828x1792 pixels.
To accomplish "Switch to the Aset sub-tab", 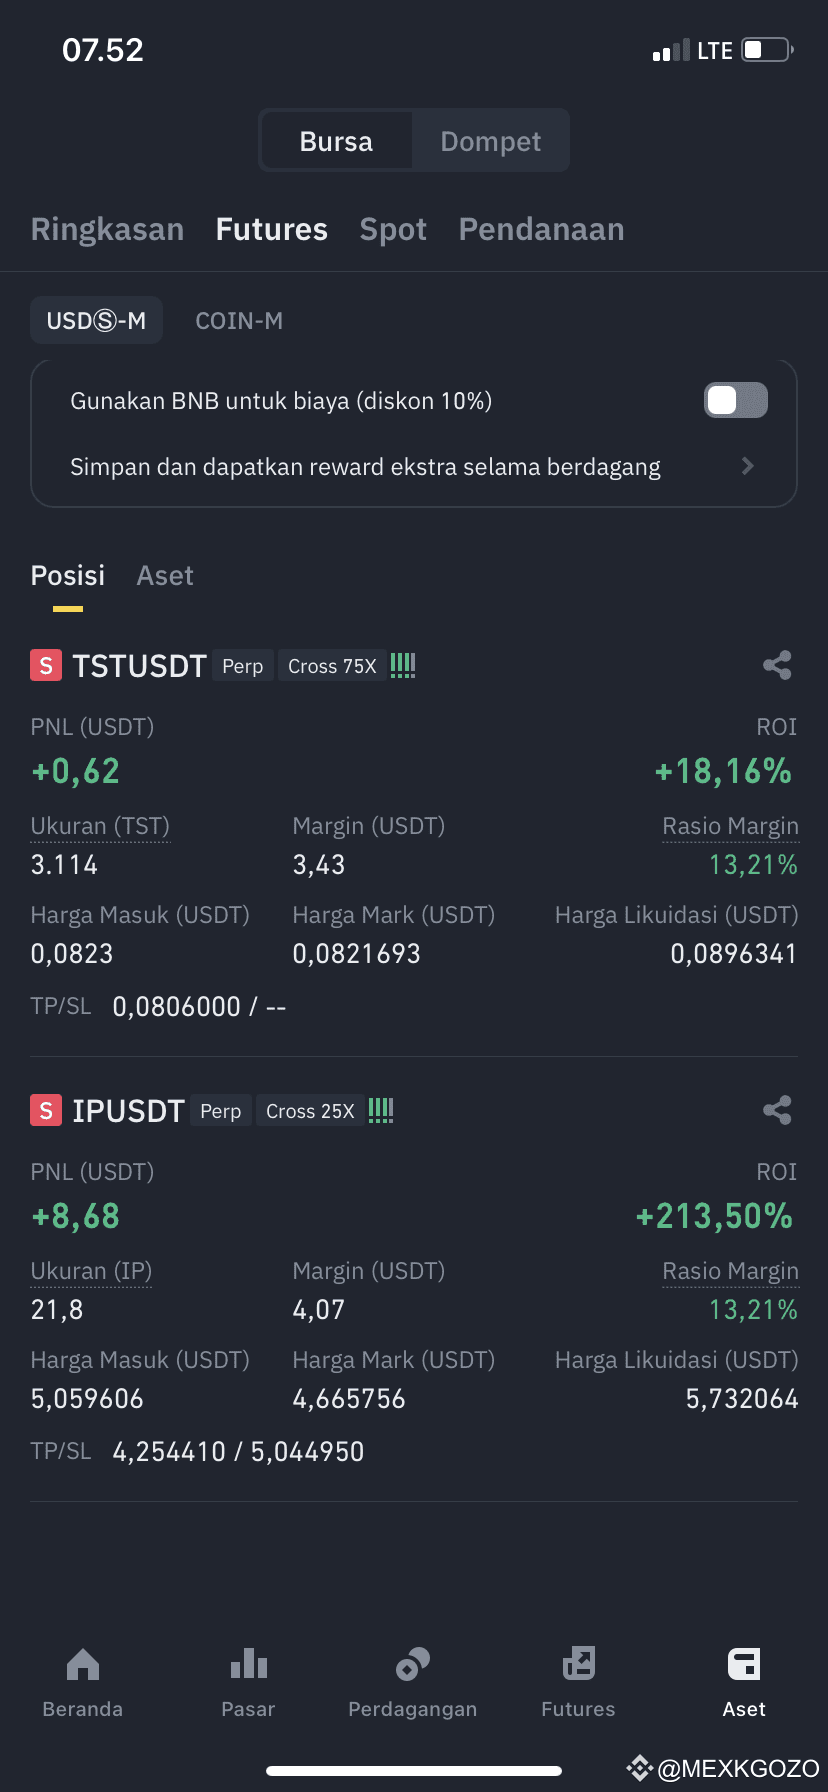I will pyautogui.click(x=165, y=576).
